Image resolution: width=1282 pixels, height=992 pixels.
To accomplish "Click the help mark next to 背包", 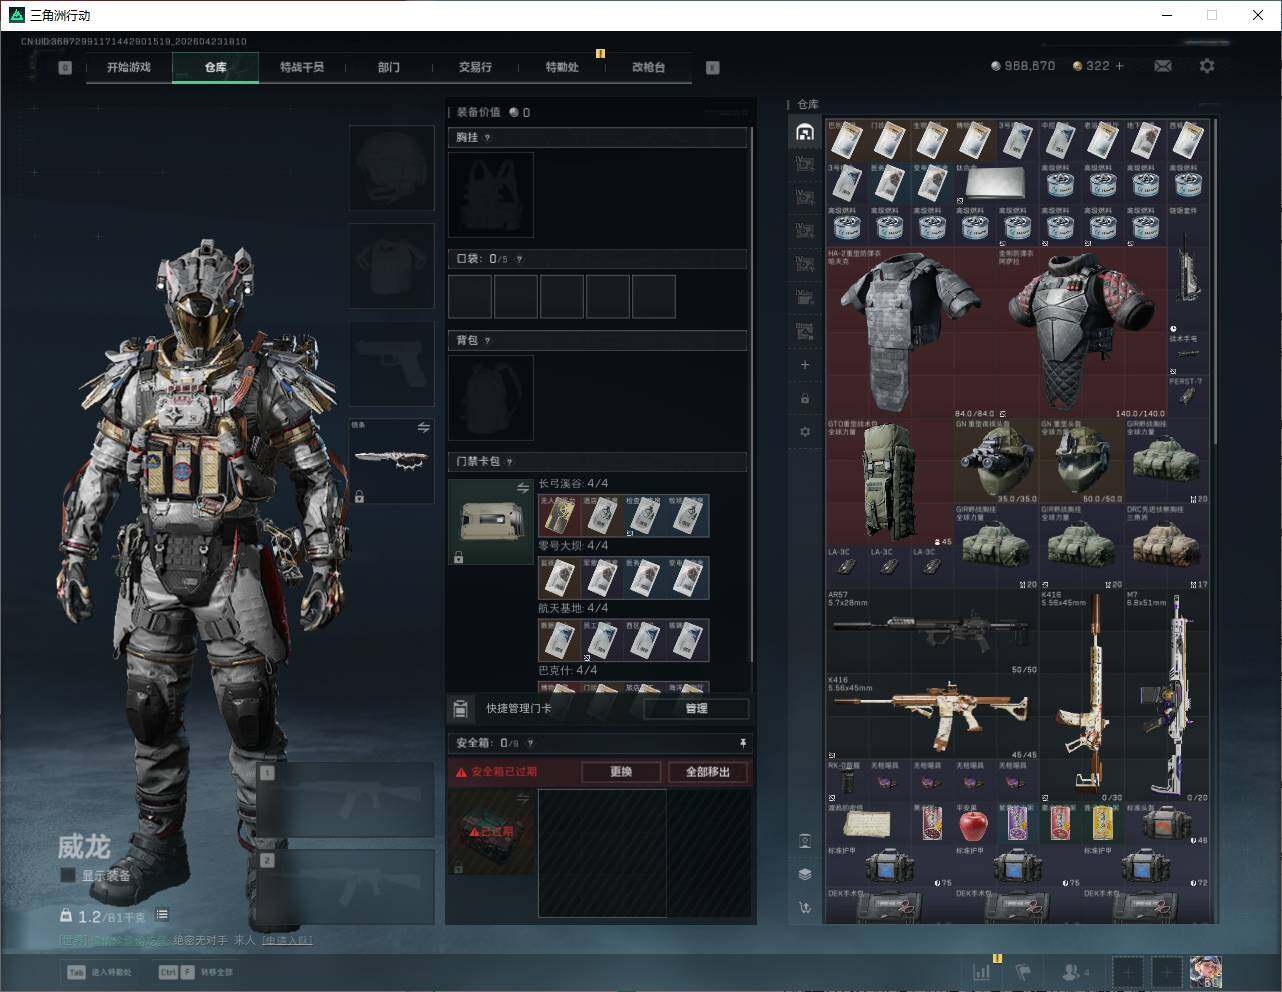I will pos(488,341).
